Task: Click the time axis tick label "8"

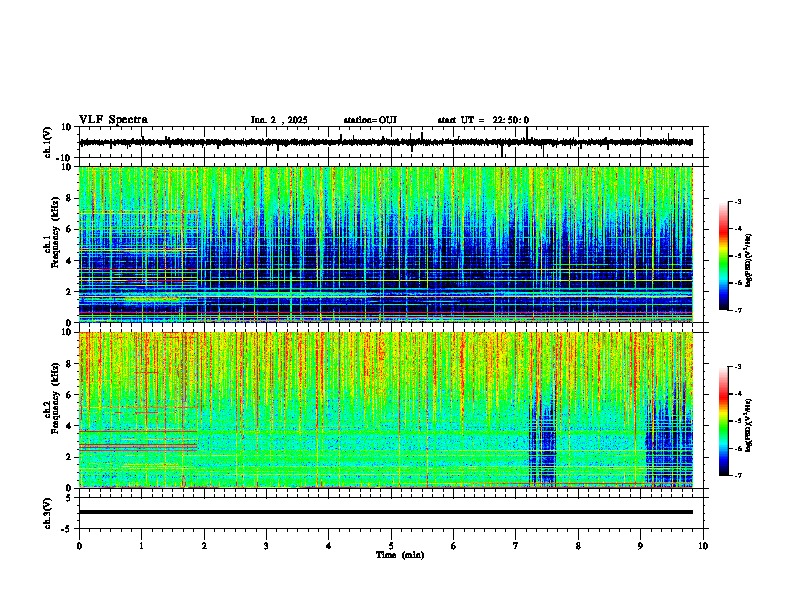Action: click(578, 546)
